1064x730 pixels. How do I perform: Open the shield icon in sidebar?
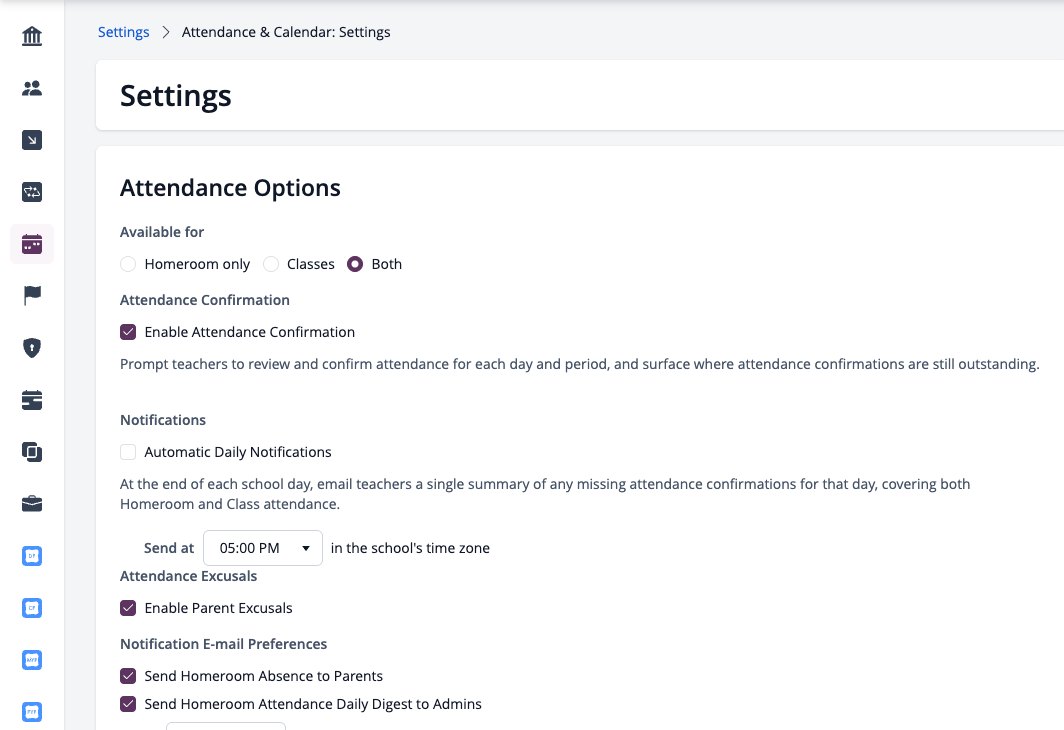[x=32, y=348]
